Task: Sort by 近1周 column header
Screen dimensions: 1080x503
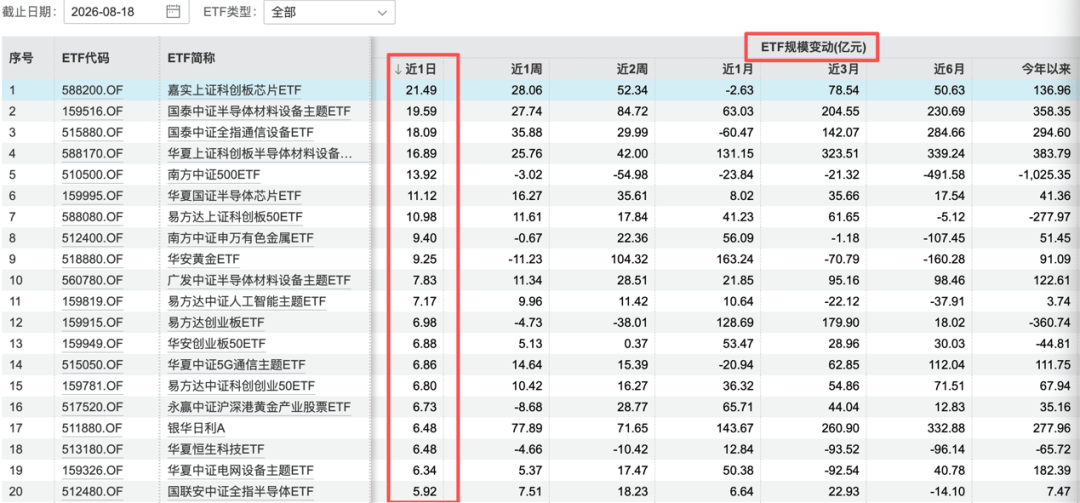Action: coord(526,69)
